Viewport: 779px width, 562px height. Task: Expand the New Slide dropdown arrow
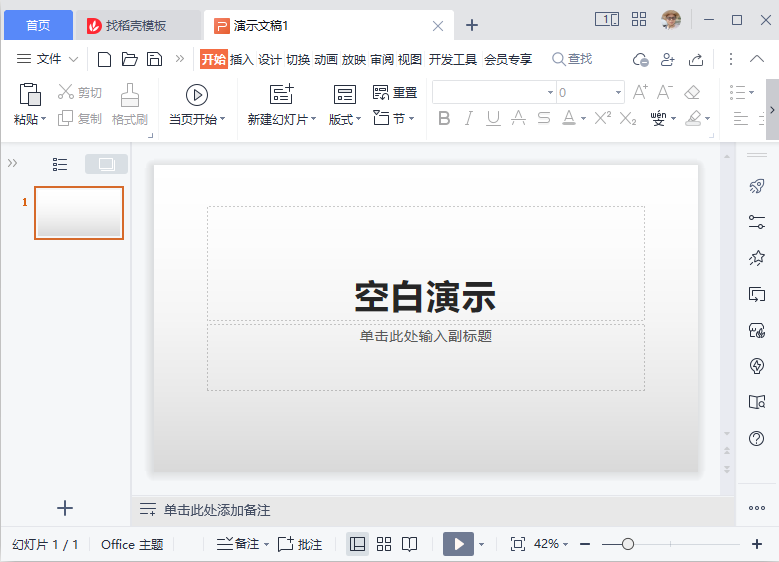coord(313,119)
